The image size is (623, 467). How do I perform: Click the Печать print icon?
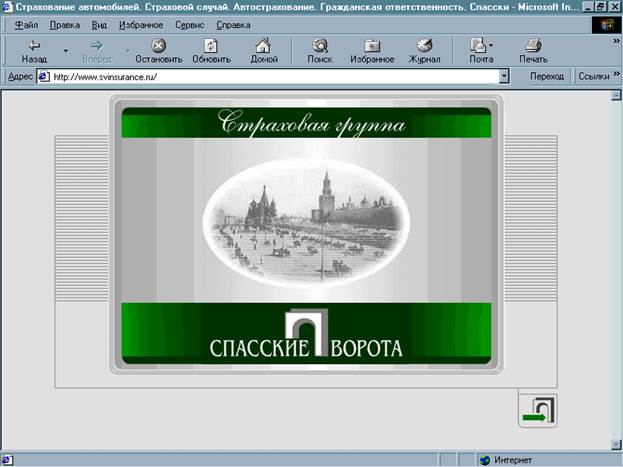coord(533,45)
